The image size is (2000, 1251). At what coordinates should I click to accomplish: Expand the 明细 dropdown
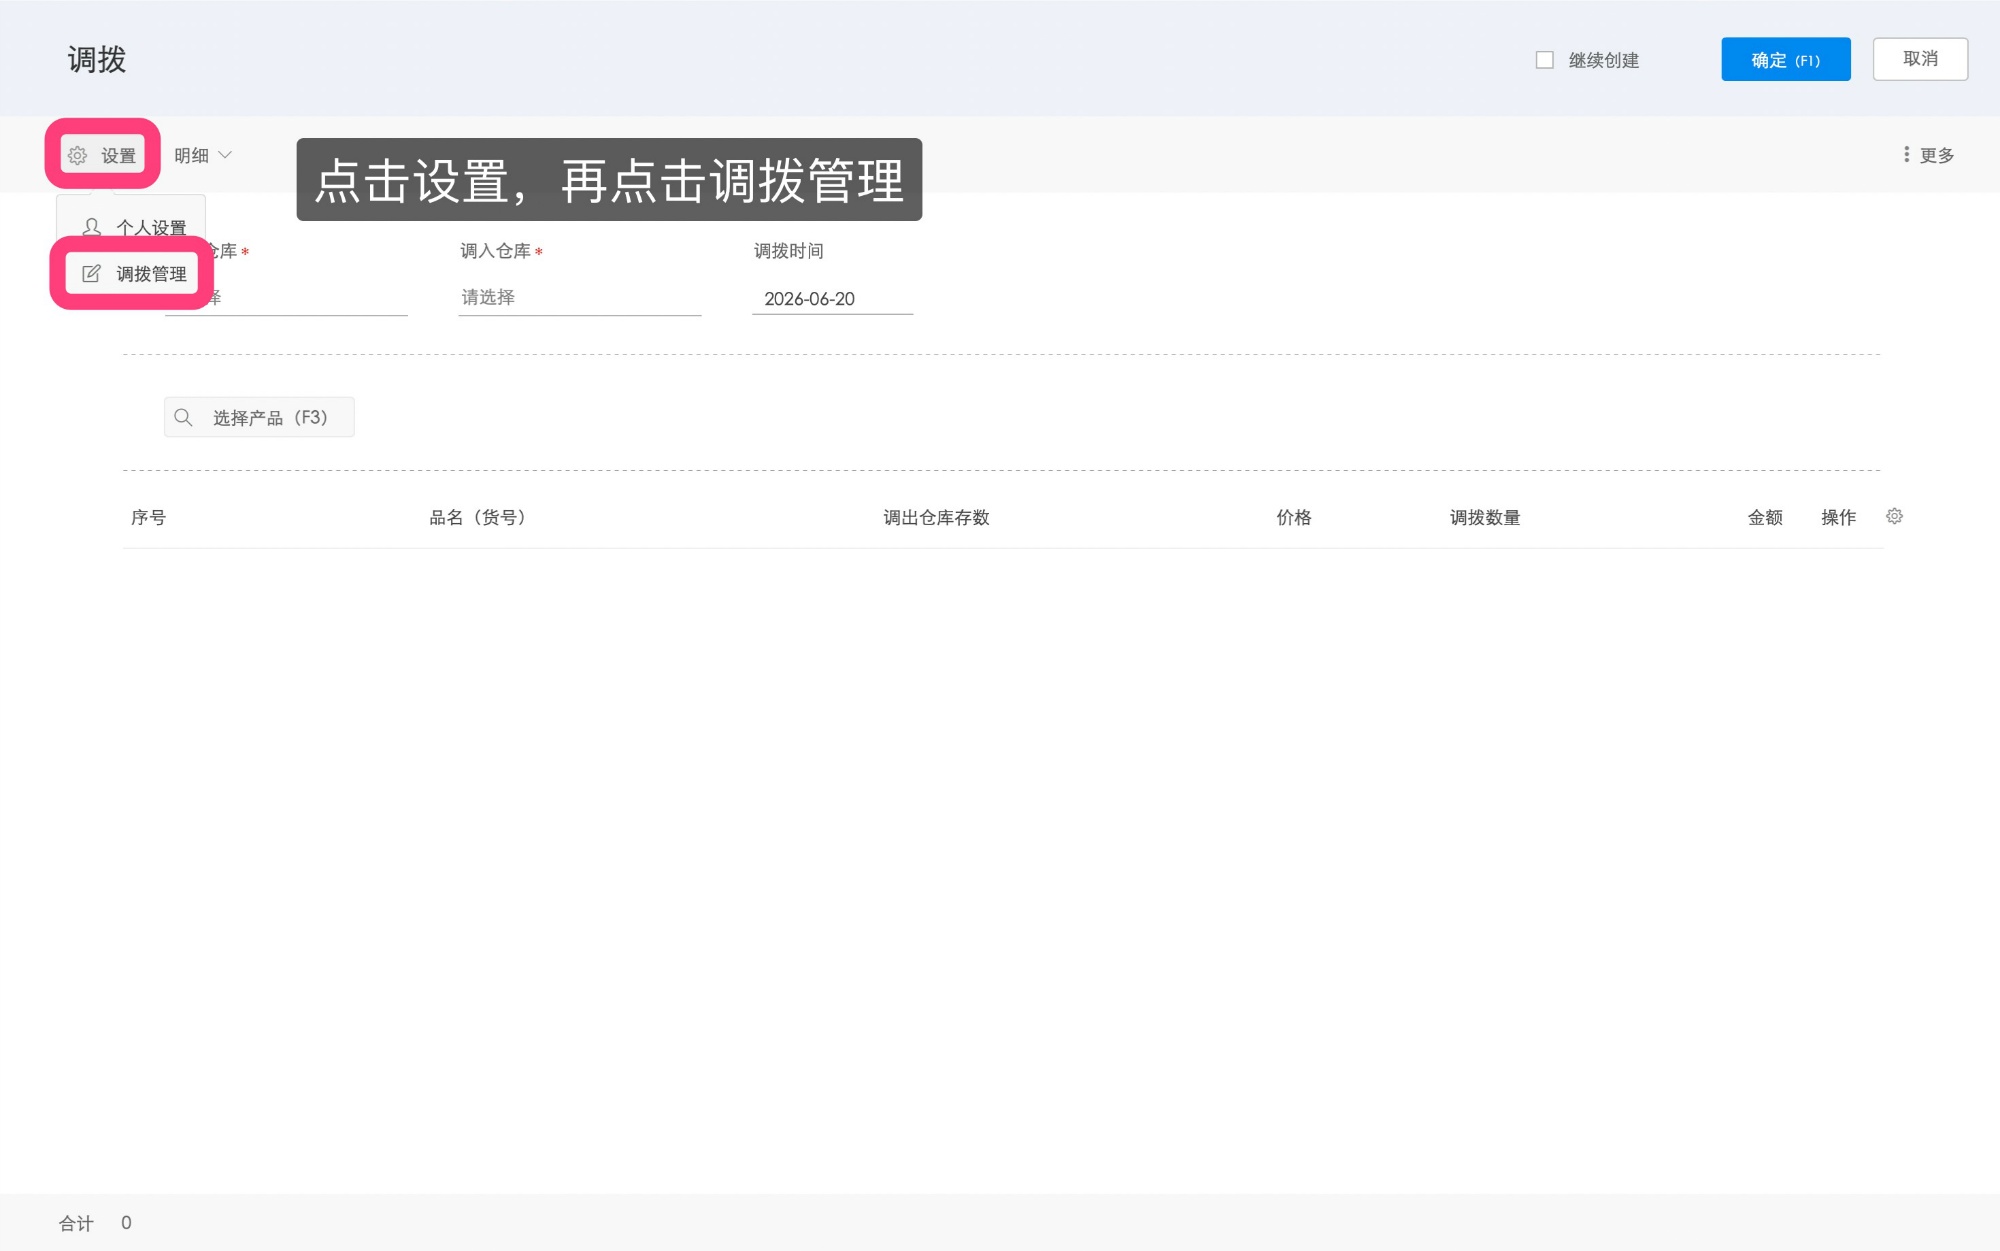pos(203,155)
